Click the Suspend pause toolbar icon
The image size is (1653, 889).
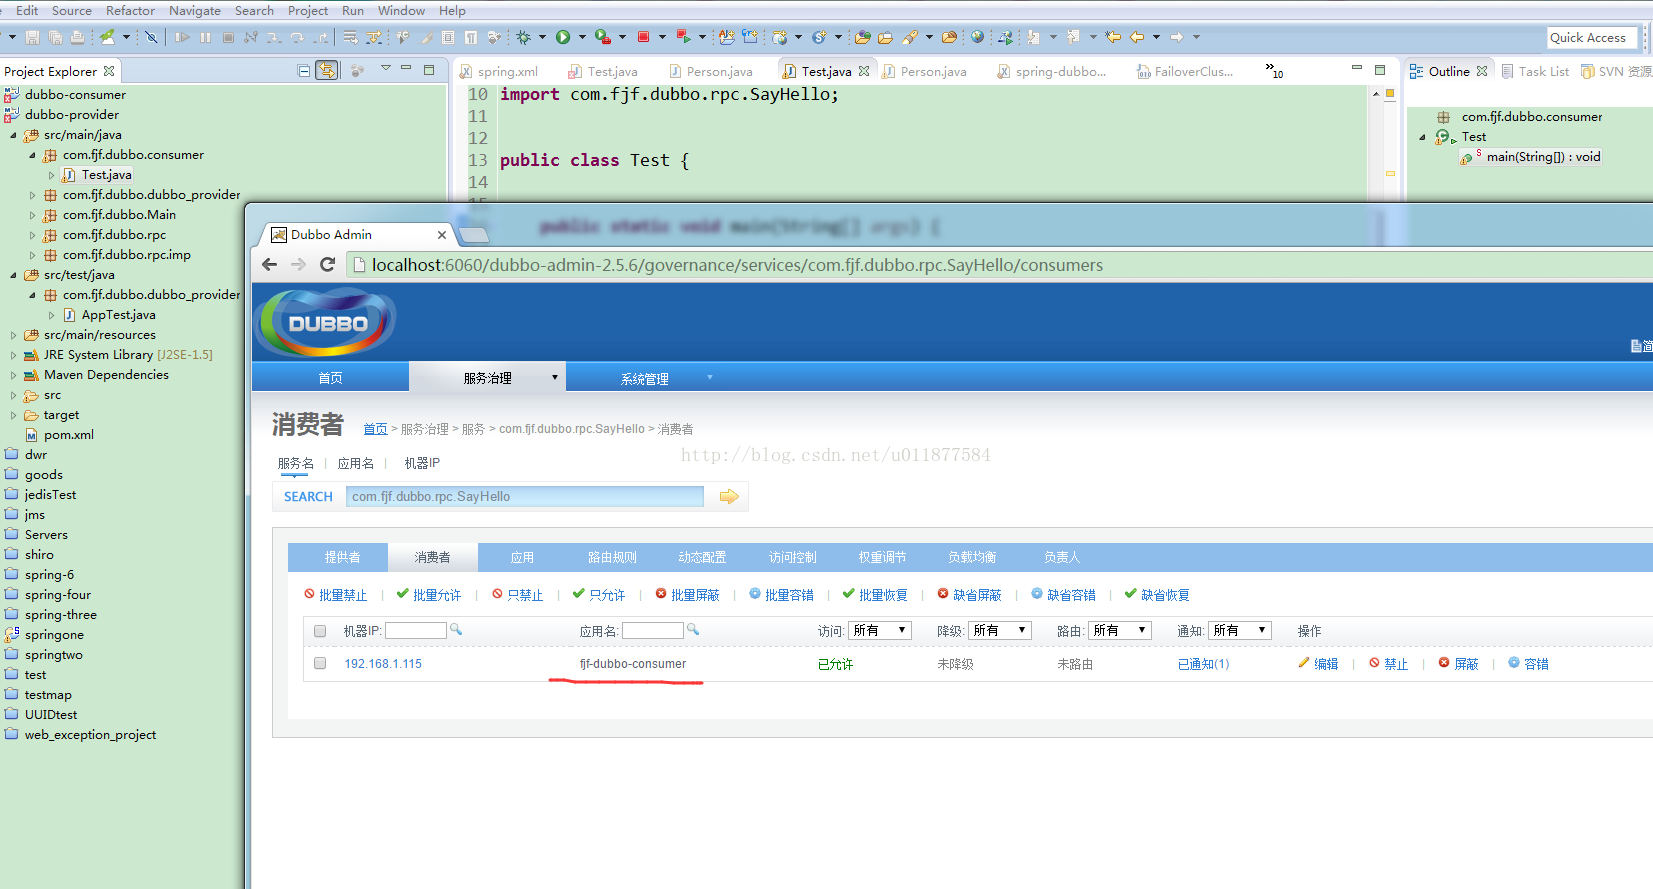[x=205, y=37]
